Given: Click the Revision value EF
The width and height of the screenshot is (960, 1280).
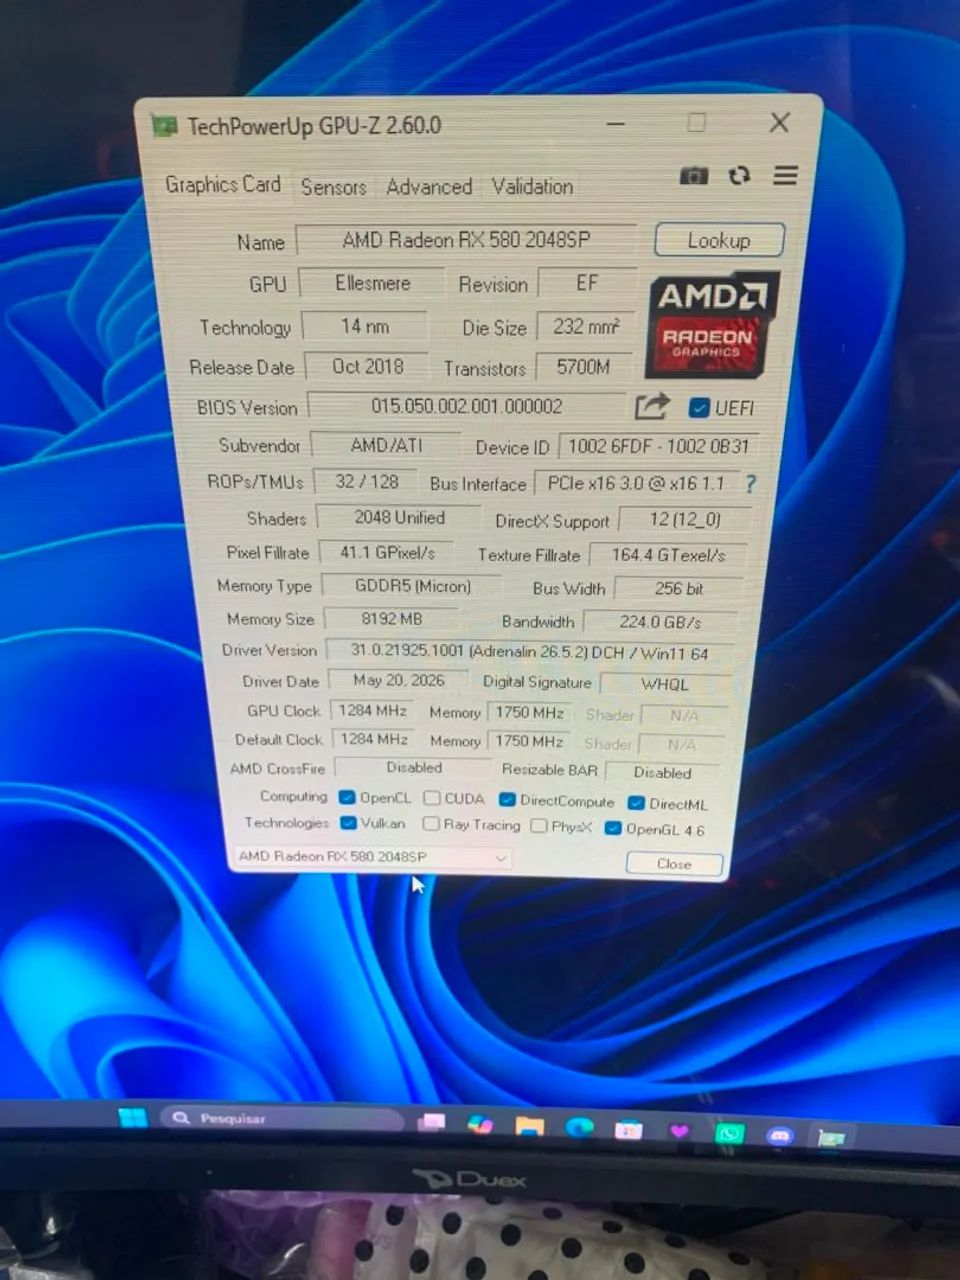Looking at the screenshot, I should pyautogui.click(x=586, y=283).
